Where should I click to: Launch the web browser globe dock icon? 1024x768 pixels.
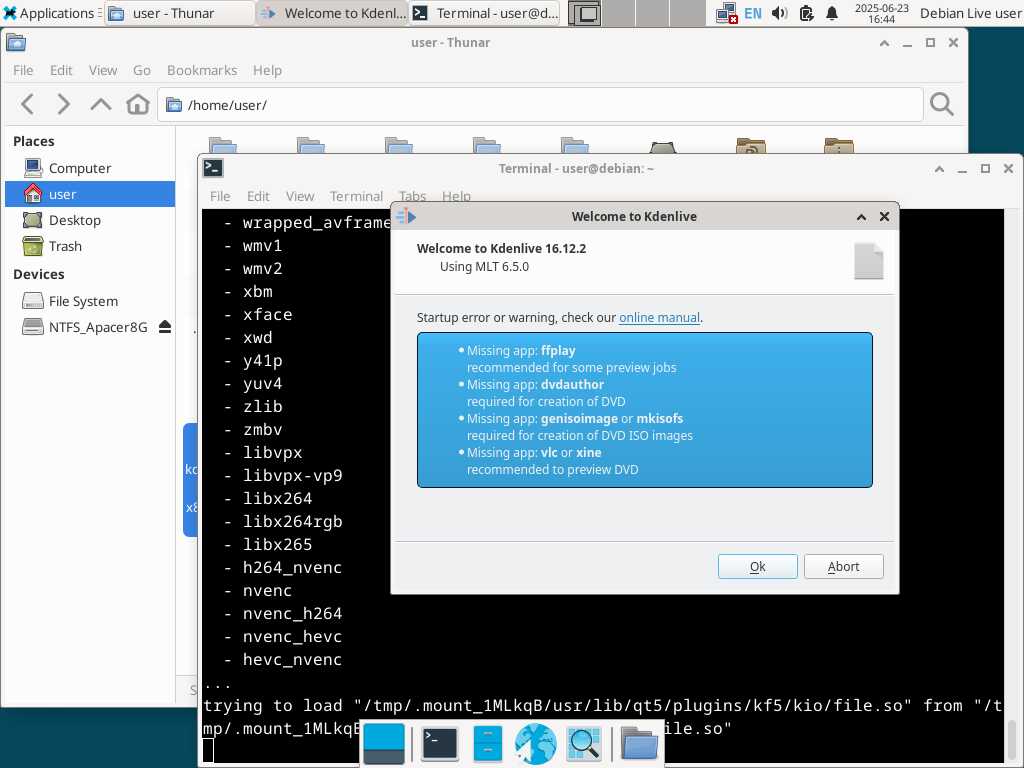click(x=536, y=744)
